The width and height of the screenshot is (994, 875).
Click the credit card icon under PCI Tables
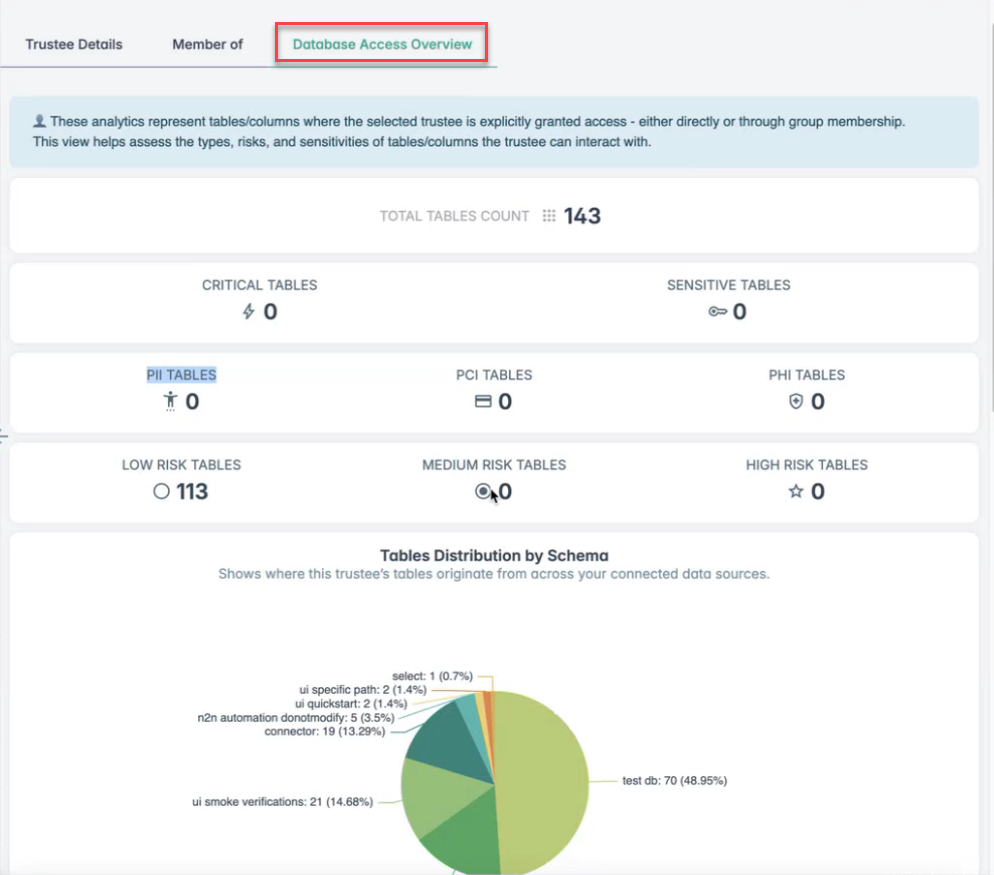(483, 402)
